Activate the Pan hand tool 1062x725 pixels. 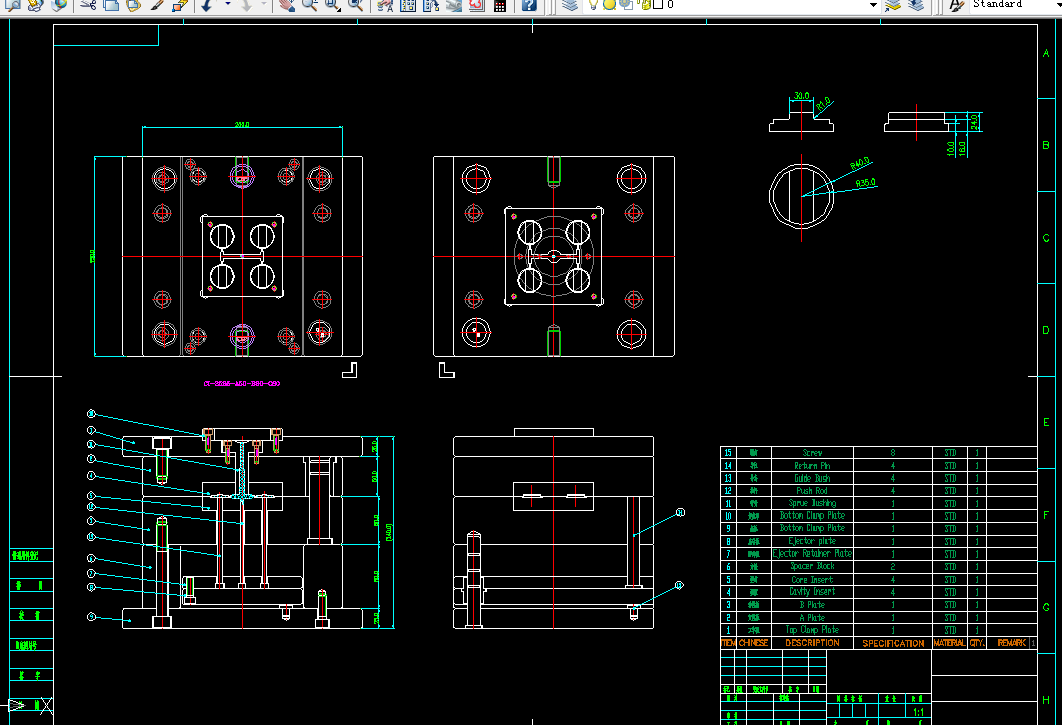pyautogui.click(x=286, y=5)
